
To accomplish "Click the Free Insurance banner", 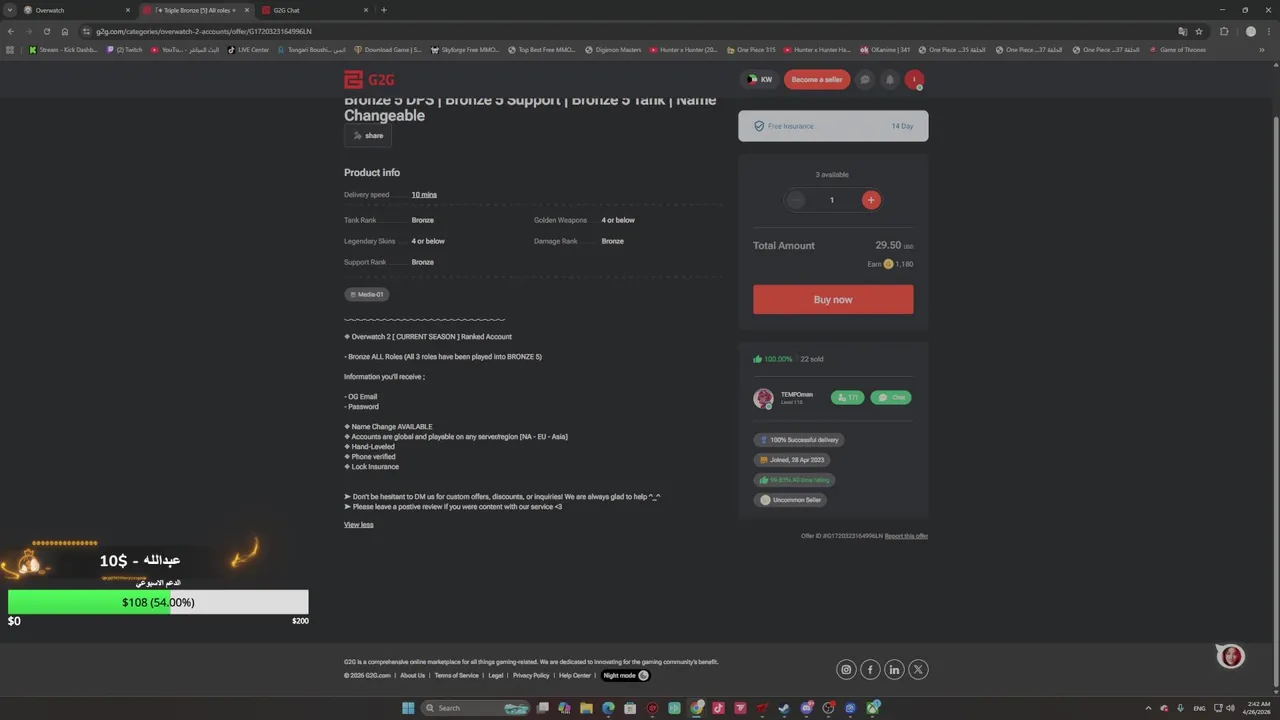I will point(833,126).
